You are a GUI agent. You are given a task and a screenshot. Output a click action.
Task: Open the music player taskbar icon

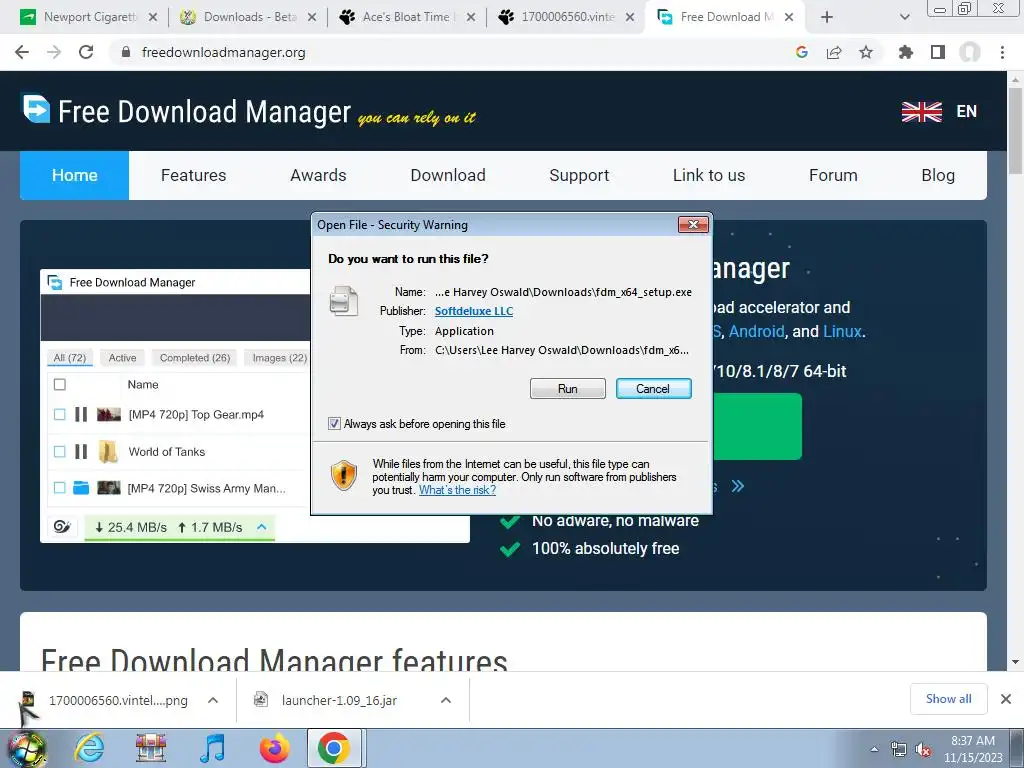[212, 748]
